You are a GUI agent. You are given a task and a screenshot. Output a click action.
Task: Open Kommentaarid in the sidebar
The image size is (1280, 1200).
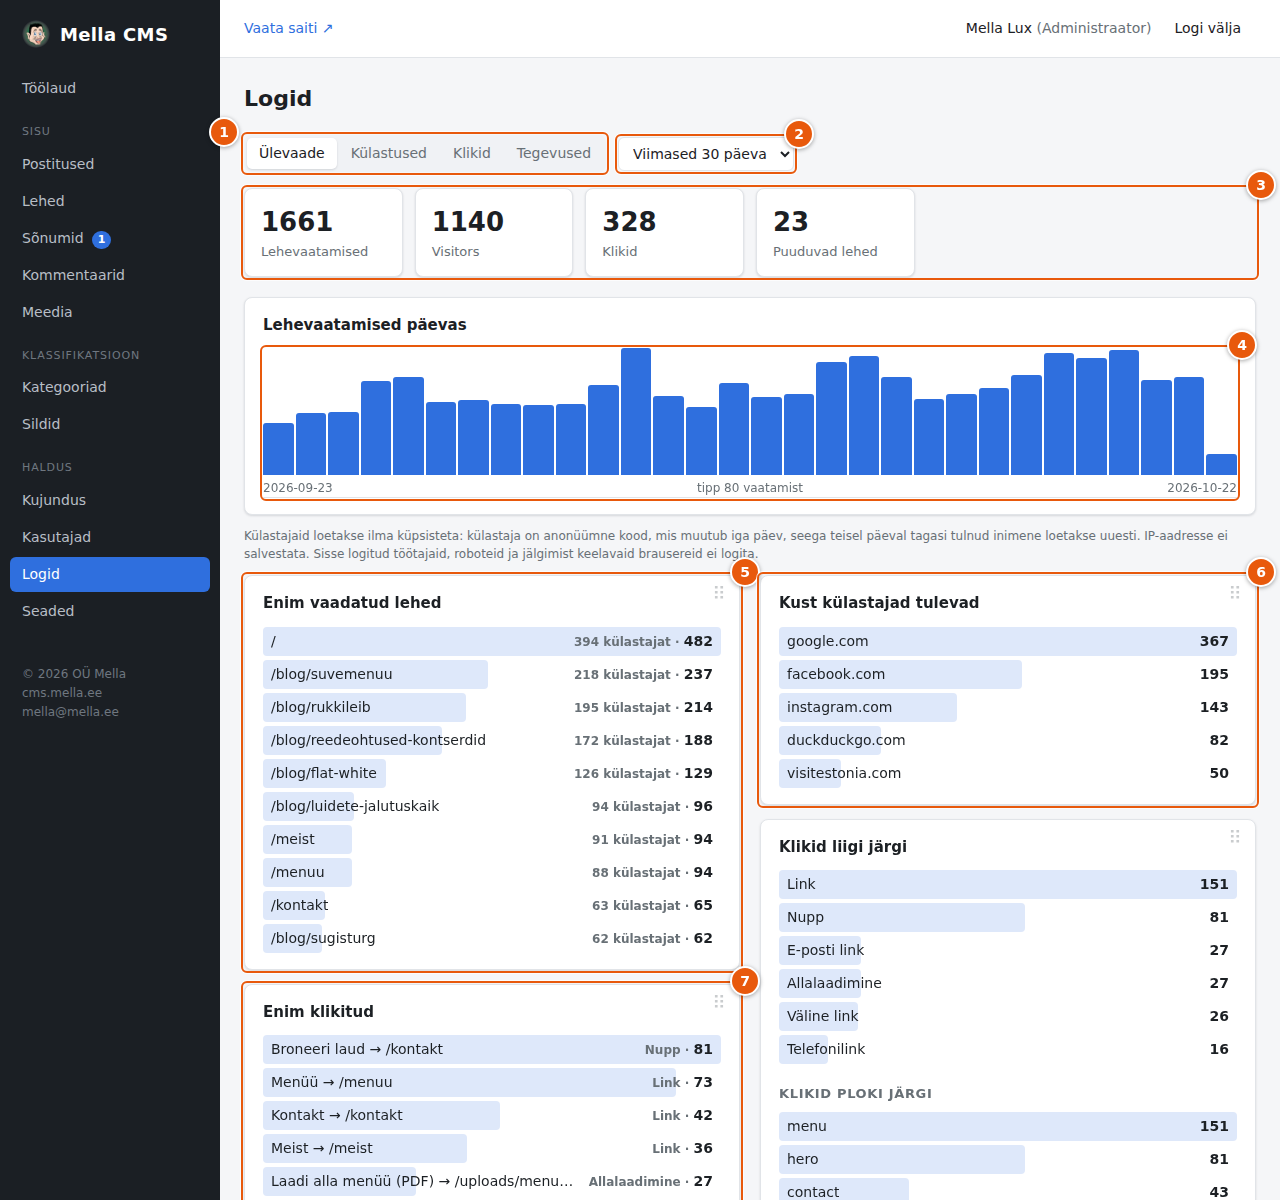110,275
